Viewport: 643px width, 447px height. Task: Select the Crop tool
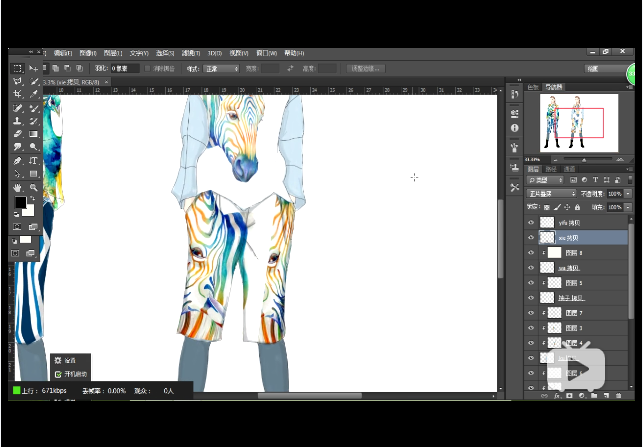[19, 95]
